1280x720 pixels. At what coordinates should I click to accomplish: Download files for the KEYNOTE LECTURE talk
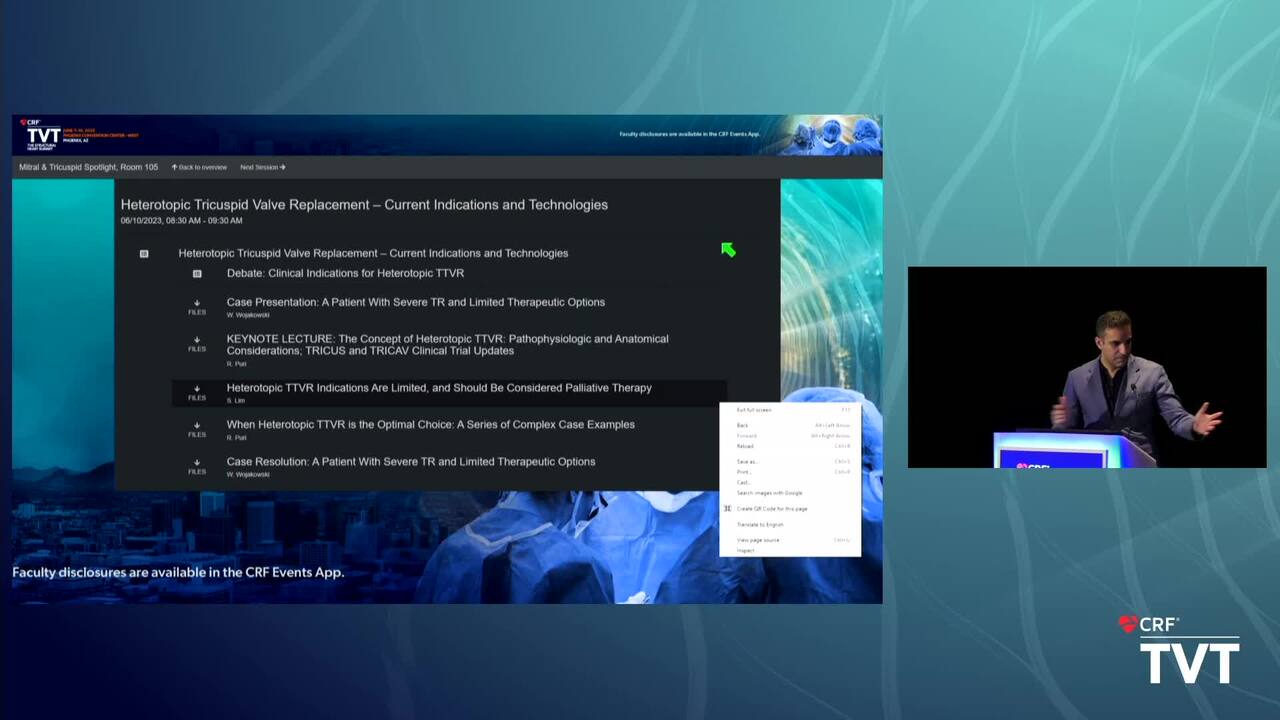click(x=197, y=344)
